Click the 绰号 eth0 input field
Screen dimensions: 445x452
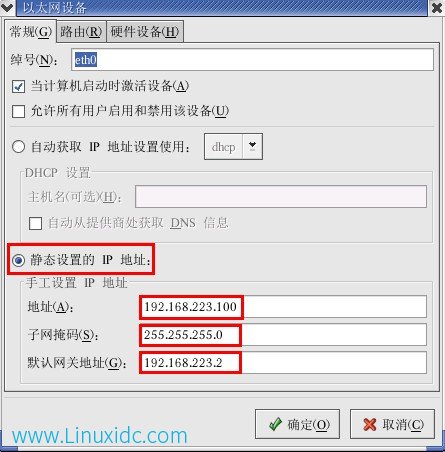click(x=252, y=60)
